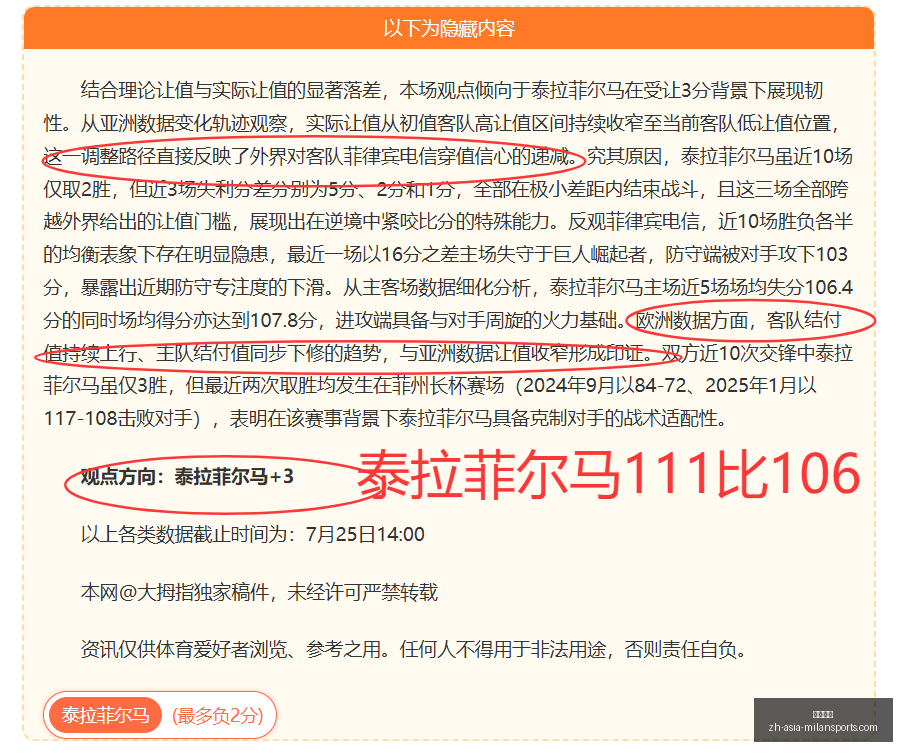
Task: Click the line 以上各类数据截止时间为：7月25日14:00
Action: coord(253,534)
